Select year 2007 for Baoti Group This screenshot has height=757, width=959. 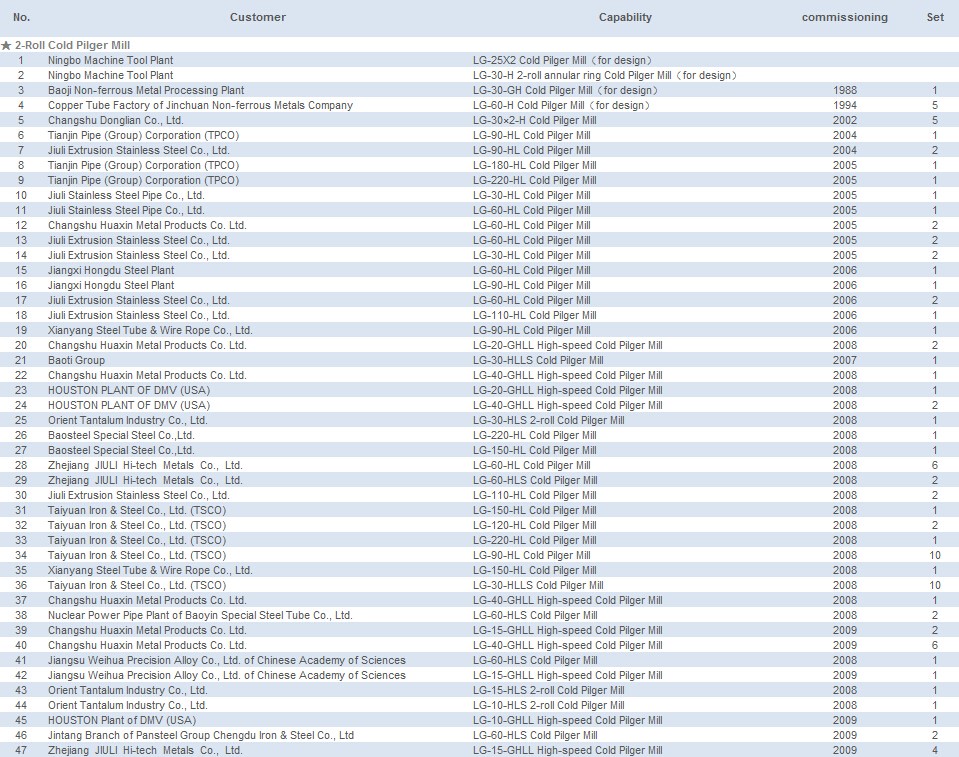[x=845, y=360]
